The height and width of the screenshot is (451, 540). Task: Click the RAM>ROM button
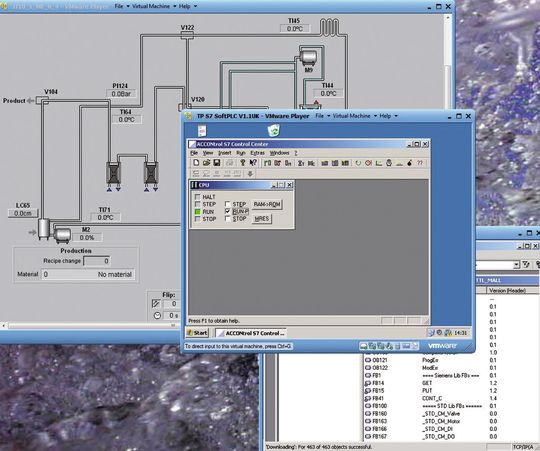(x=267, y=204)
